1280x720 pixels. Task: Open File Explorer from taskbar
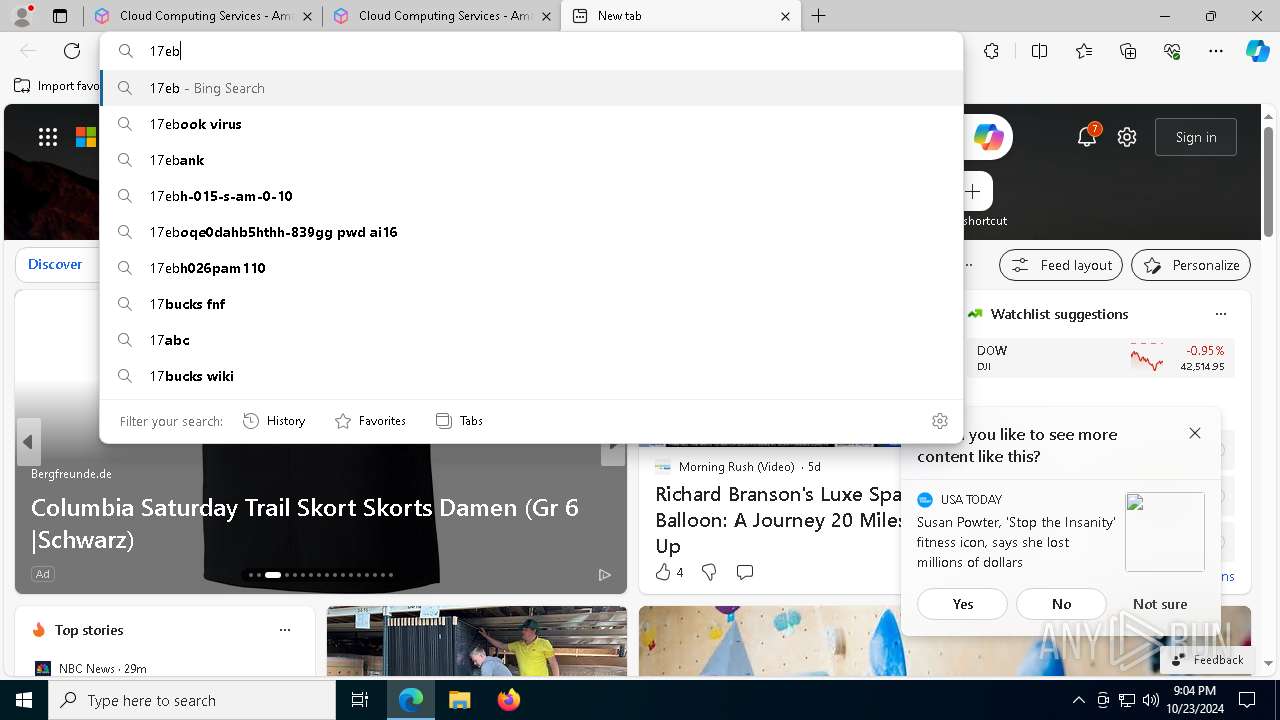pyautogui.click(x=459, y=700)
